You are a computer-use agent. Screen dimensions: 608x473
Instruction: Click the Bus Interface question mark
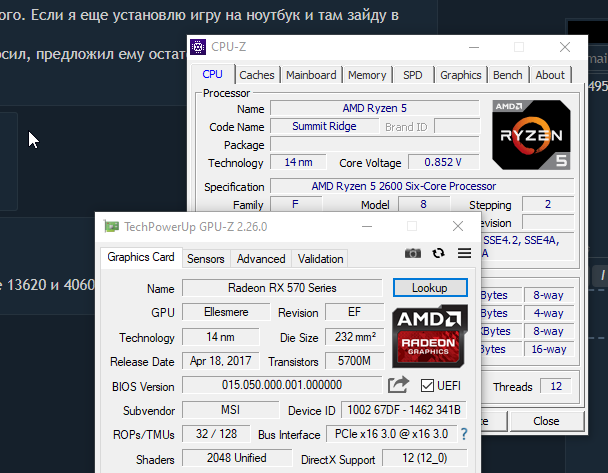(464, 434)
